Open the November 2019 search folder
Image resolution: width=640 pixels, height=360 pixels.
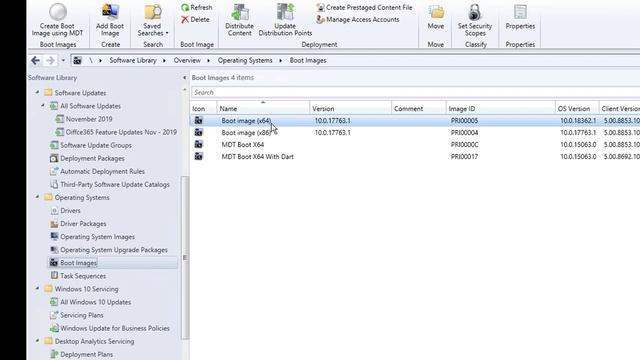coord(89,119)
